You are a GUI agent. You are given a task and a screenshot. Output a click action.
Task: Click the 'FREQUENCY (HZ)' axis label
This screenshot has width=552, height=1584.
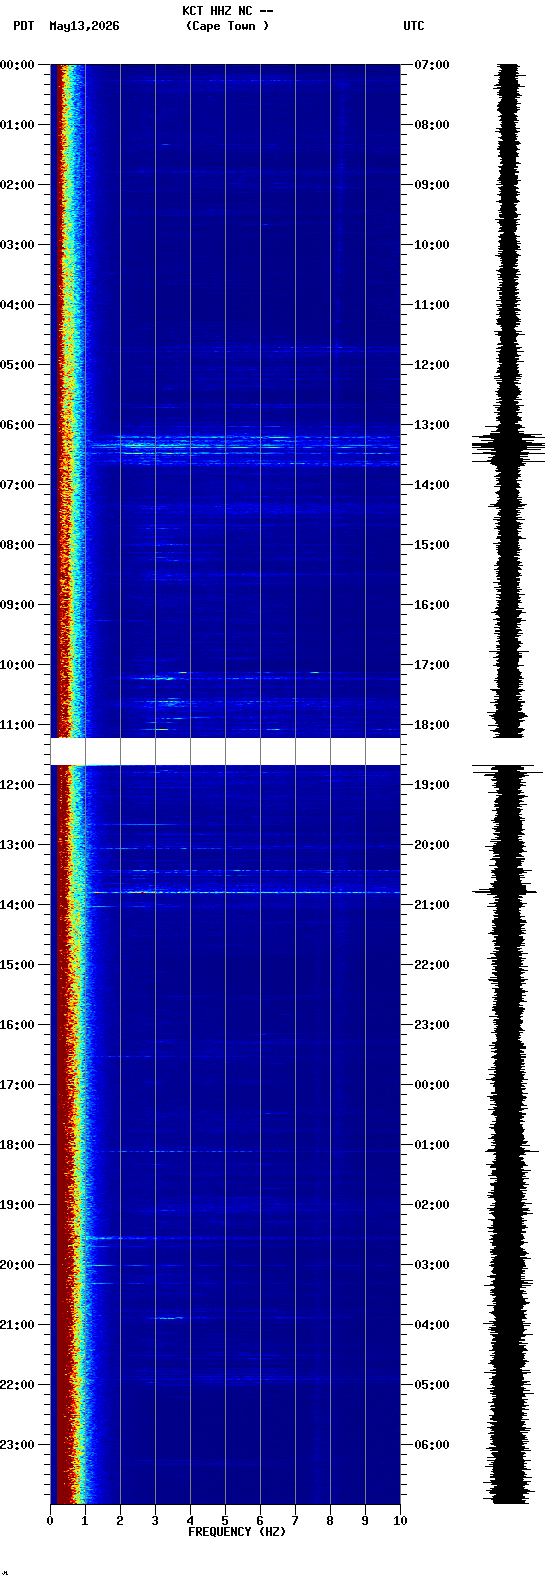tap(237, 1532)
